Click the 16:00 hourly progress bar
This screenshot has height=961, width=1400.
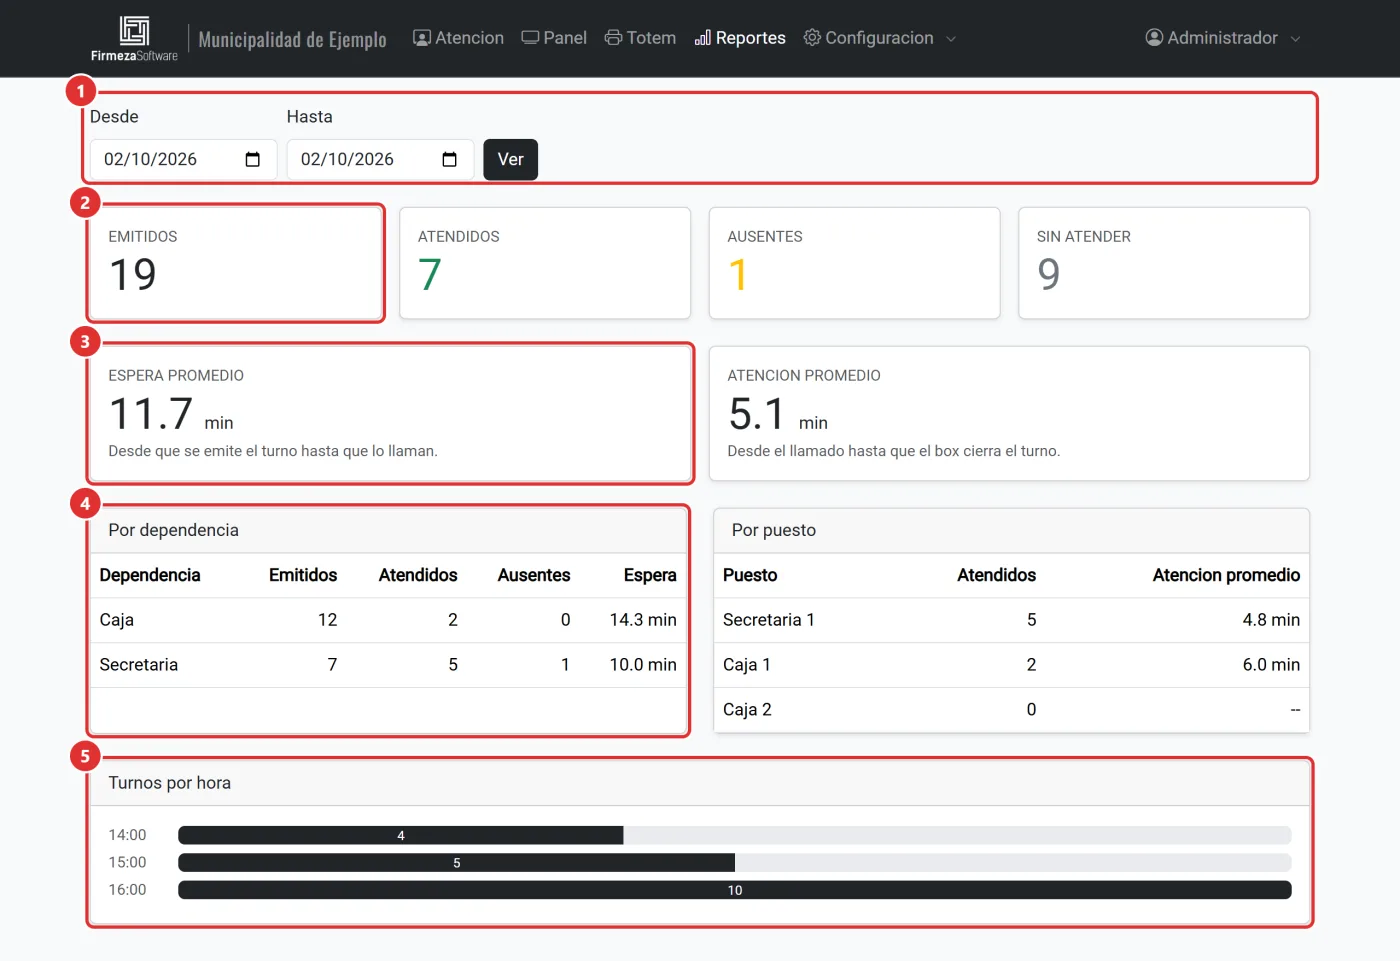coord(735,890)
